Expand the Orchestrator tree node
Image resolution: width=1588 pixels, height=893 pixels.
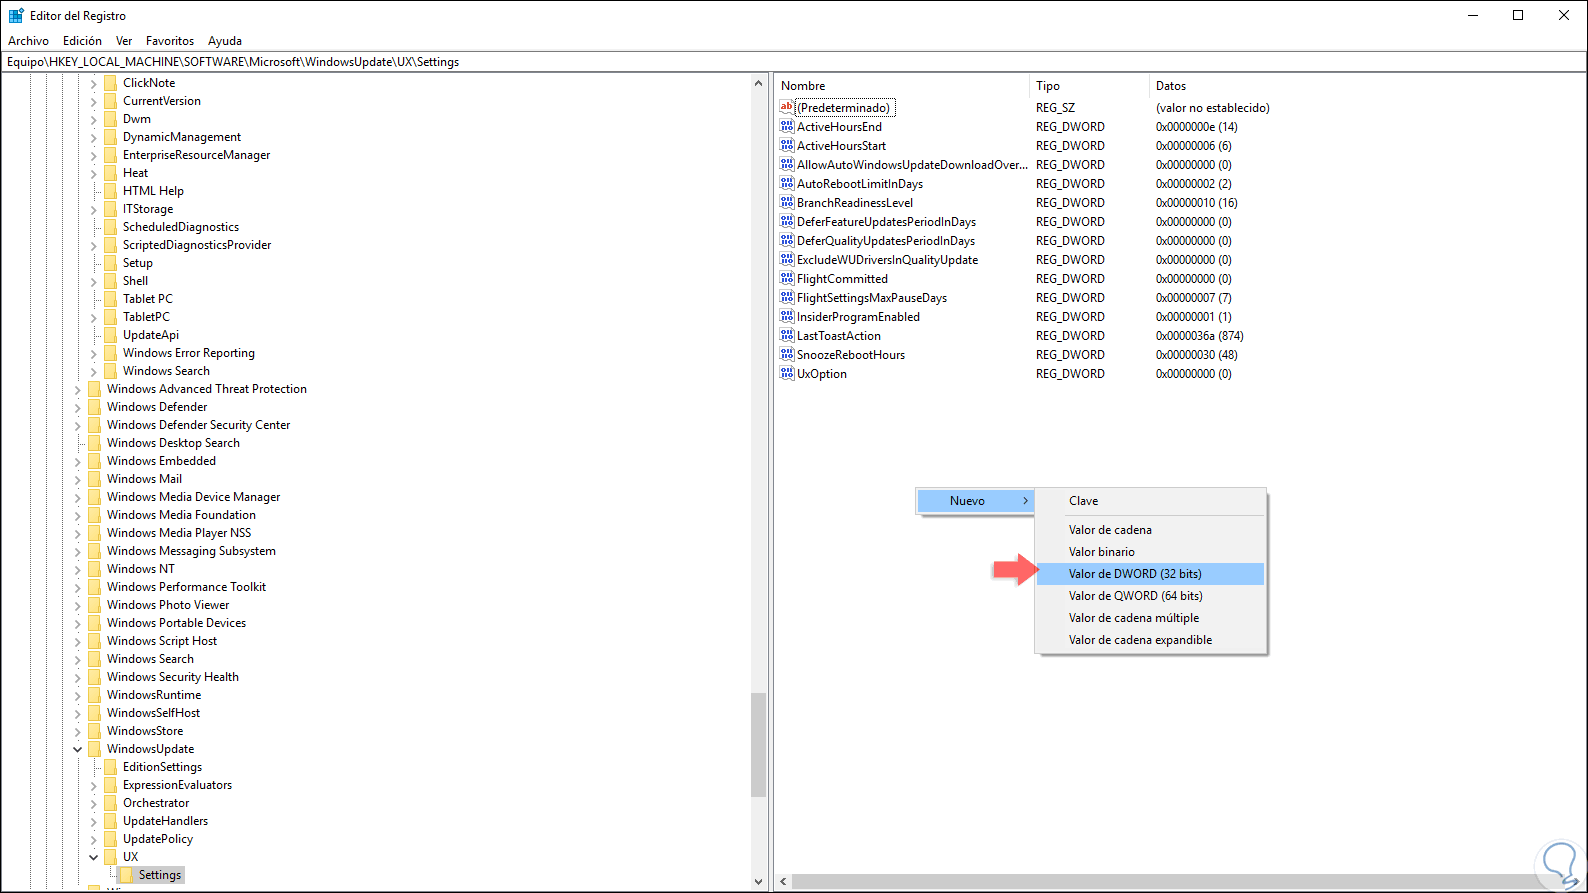click(94, 803)
